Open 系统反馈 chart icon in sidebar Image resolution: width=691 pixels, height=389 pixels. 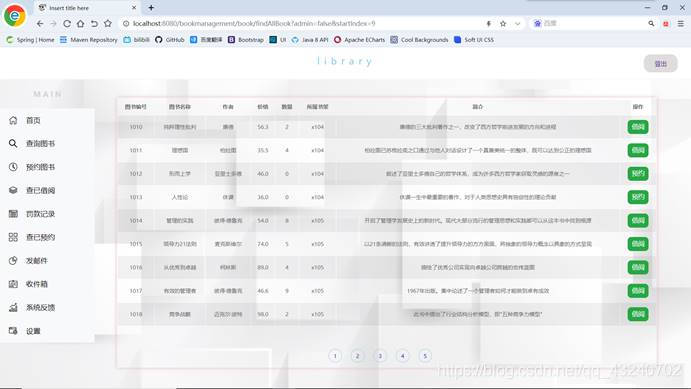pos(13,307)
